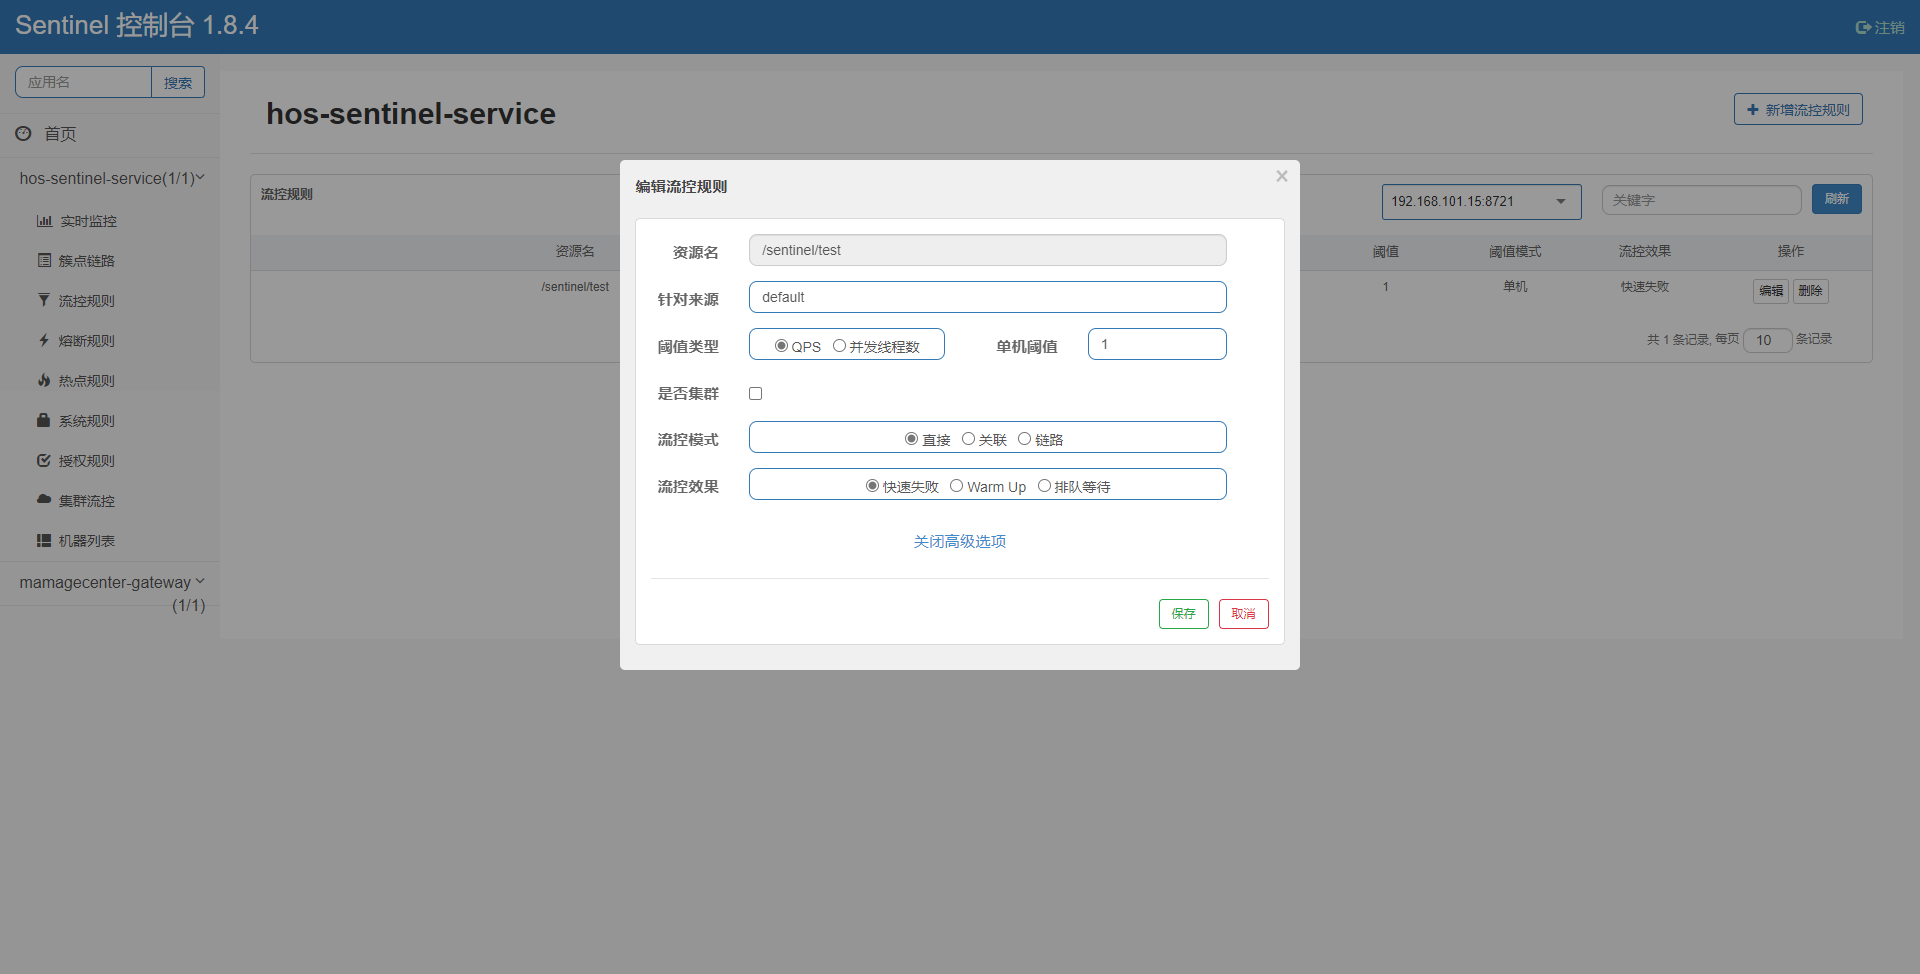Save the flow rule with 保存 button

(x=1183, y=614)
